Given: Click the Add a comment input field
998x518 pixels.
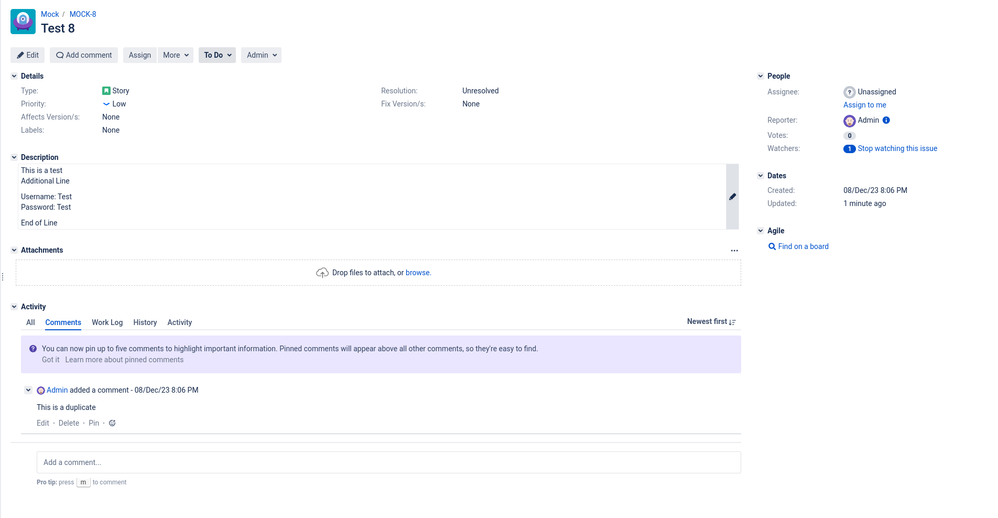Looking at the screenshot, I should point(388,463).
